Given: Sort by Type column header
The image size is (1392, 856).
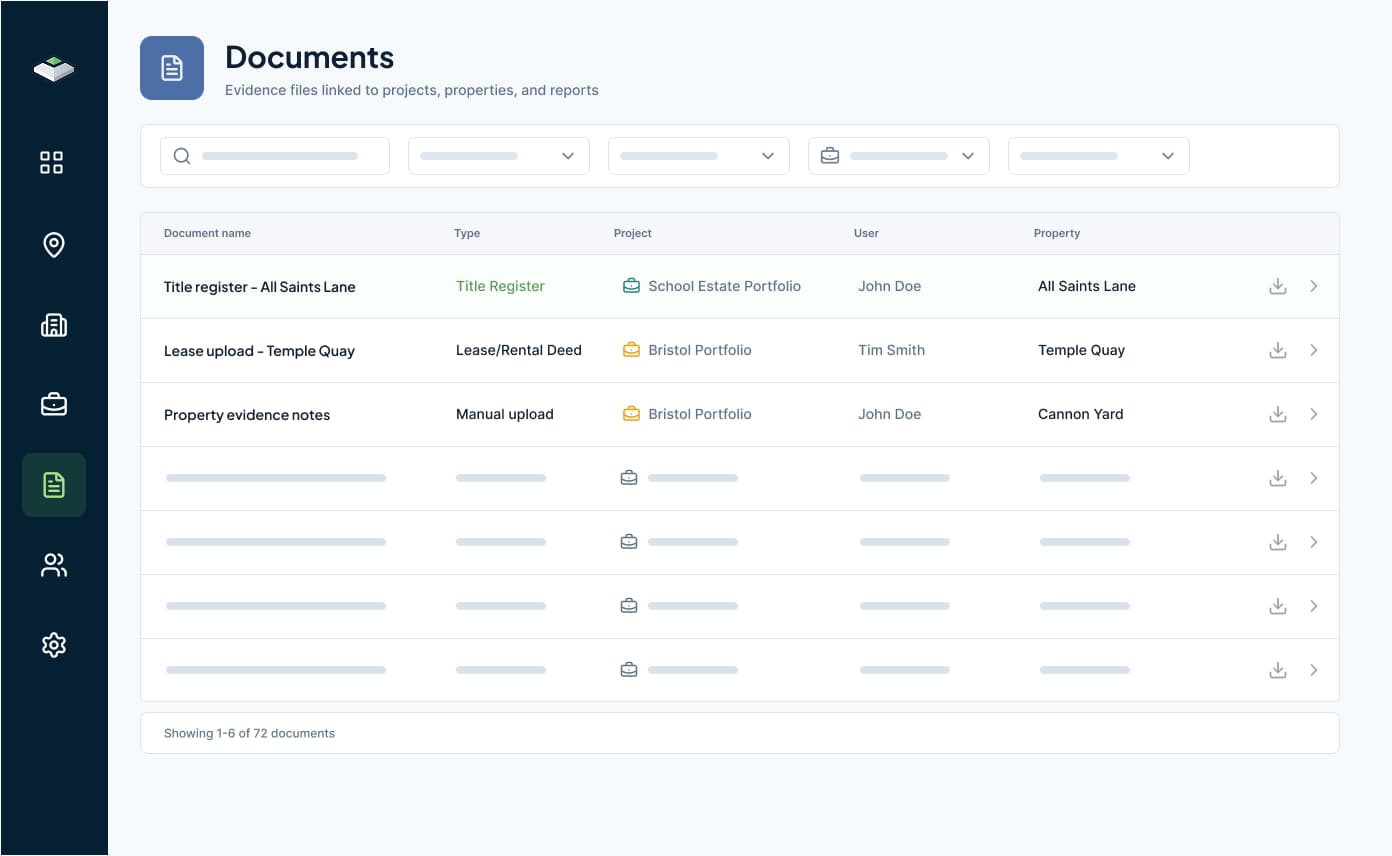Looking at the screenshot, I should (x=467, y=233).
